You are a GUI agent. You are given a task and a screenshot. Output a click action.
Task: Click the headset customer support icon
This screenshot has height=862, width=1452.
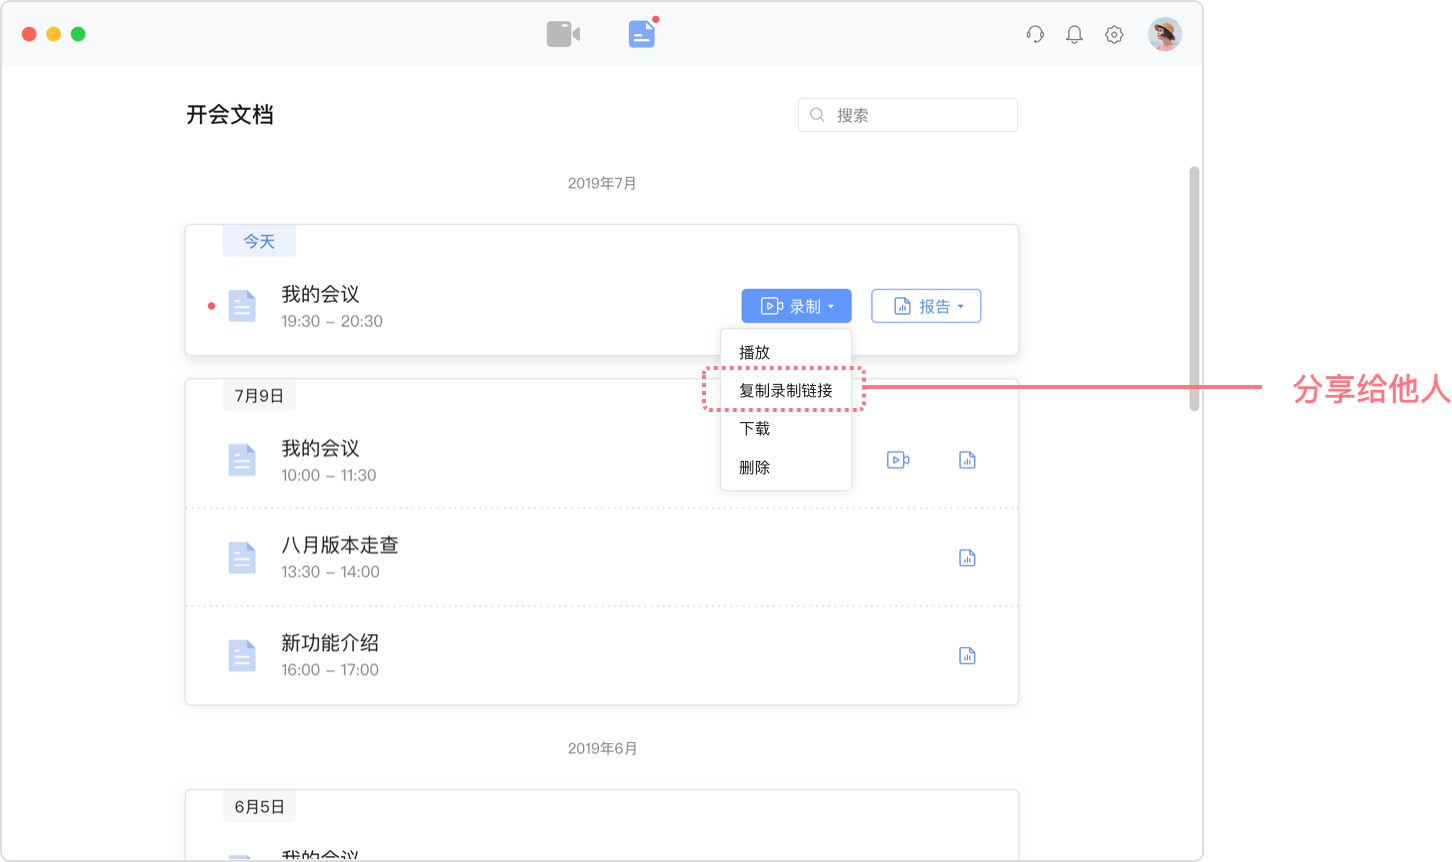coord(1035,35)
